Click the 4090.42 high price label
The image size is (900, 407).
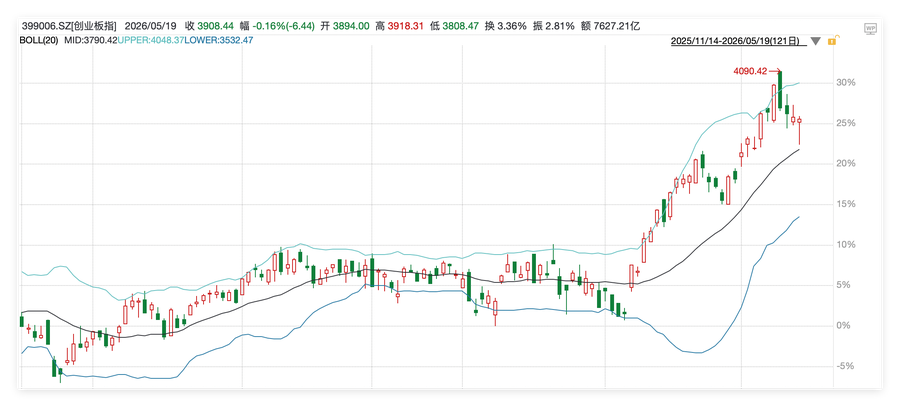(750, 71)
